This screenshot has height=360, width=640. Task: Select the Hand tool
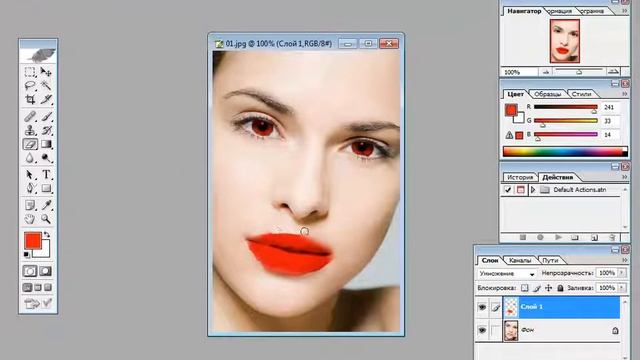point(30,219)
